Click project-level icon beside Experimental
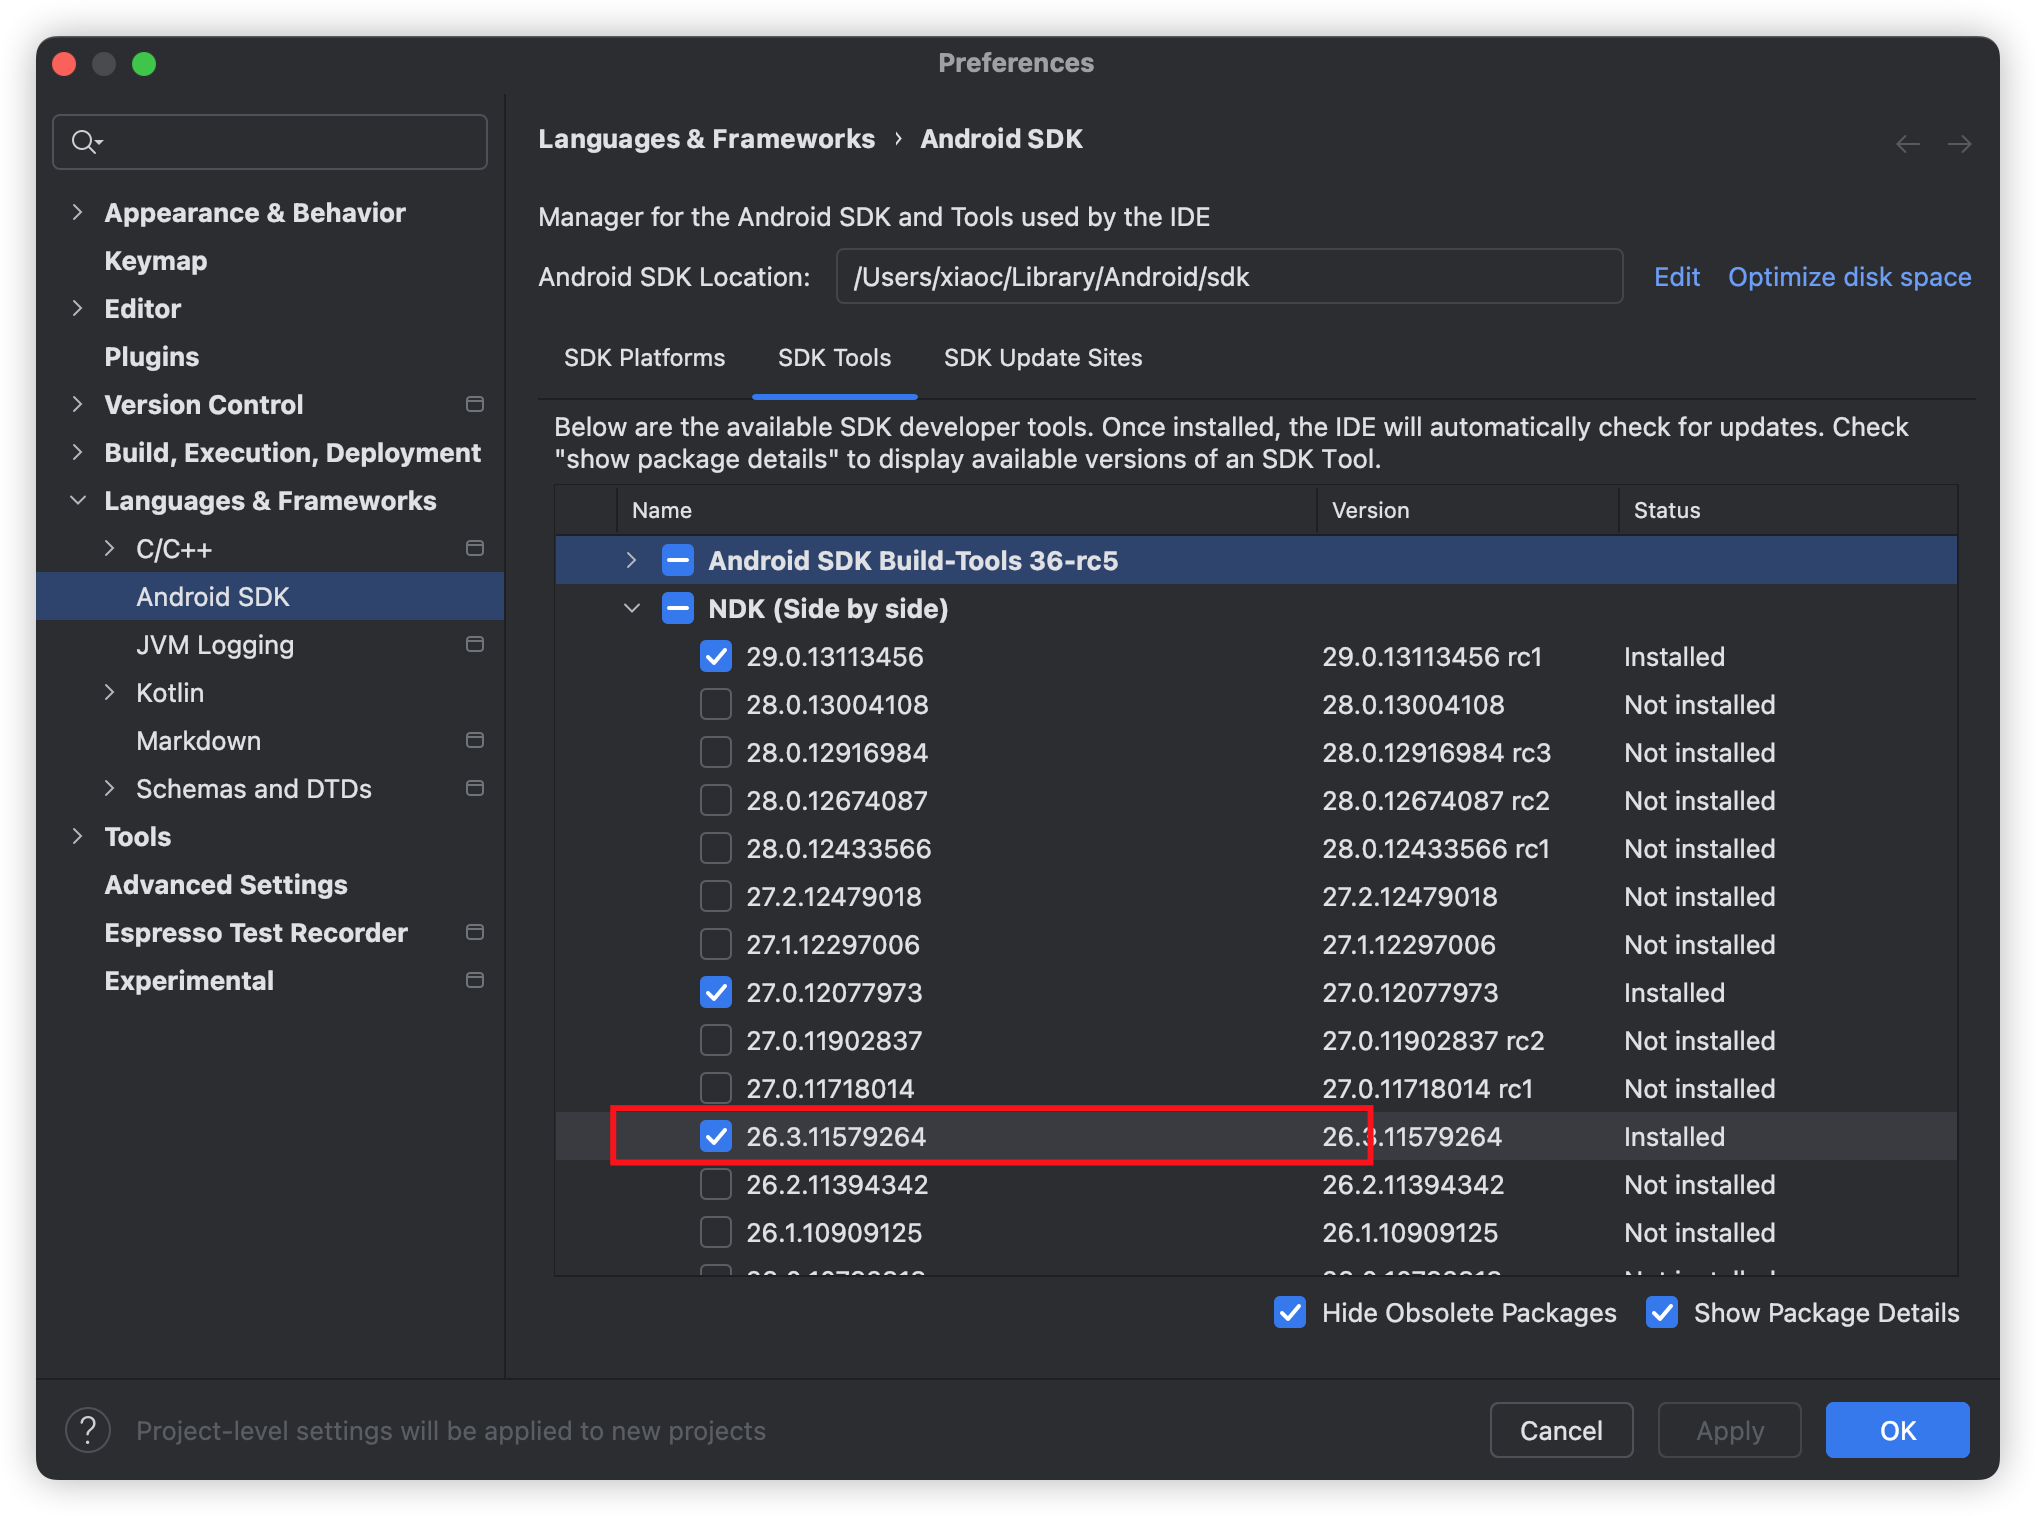2036x1516 pixels. click(475, 980)
